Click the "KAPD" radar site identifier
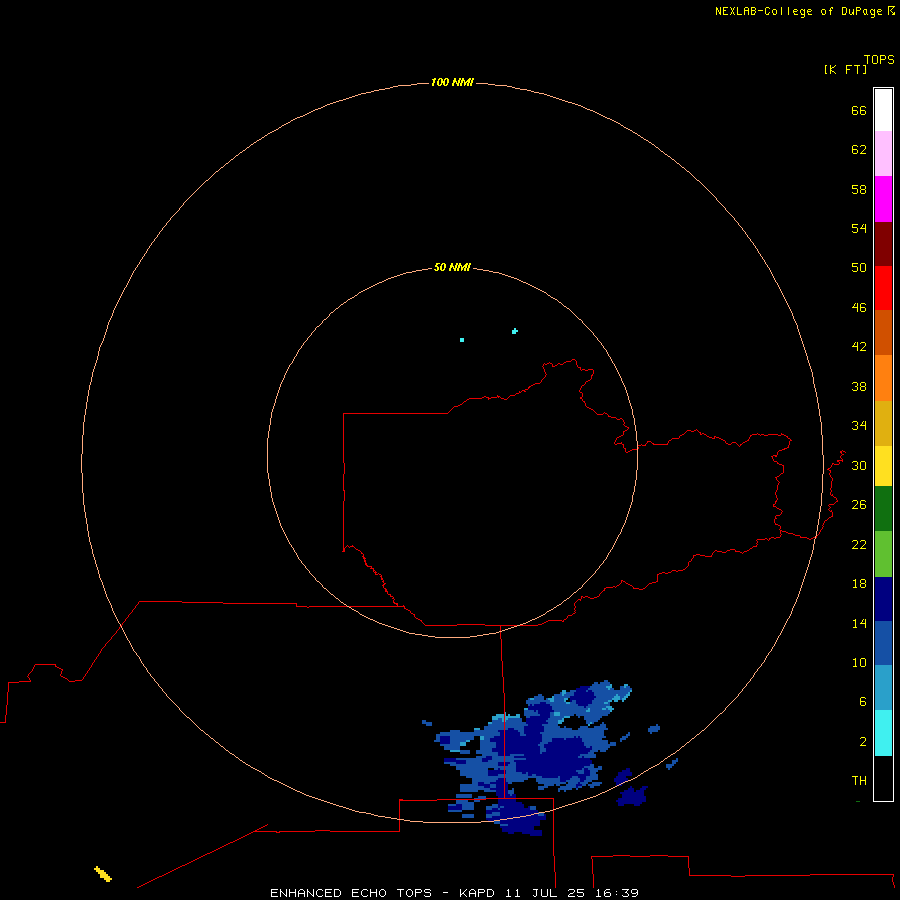Viewport: 900px width, 900px height. pyautogui.click(x=478, y=893)
